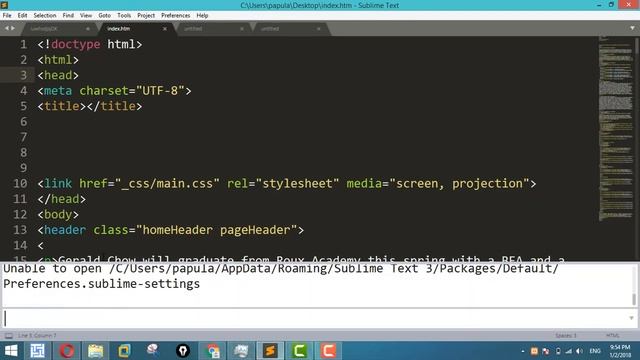Click the empty title tag line
This screenshot has width=640, height=360.
[90, 106]
